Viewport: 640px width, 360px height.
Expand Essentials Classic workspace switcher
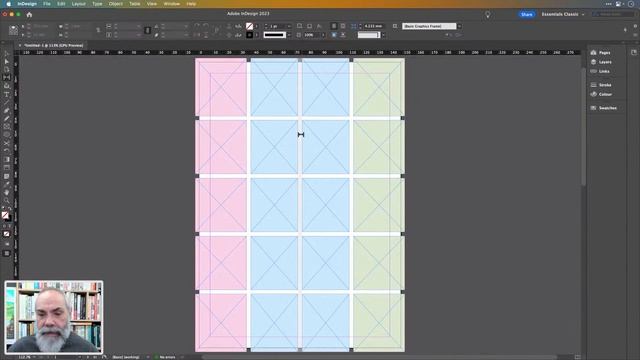(563, 14)
